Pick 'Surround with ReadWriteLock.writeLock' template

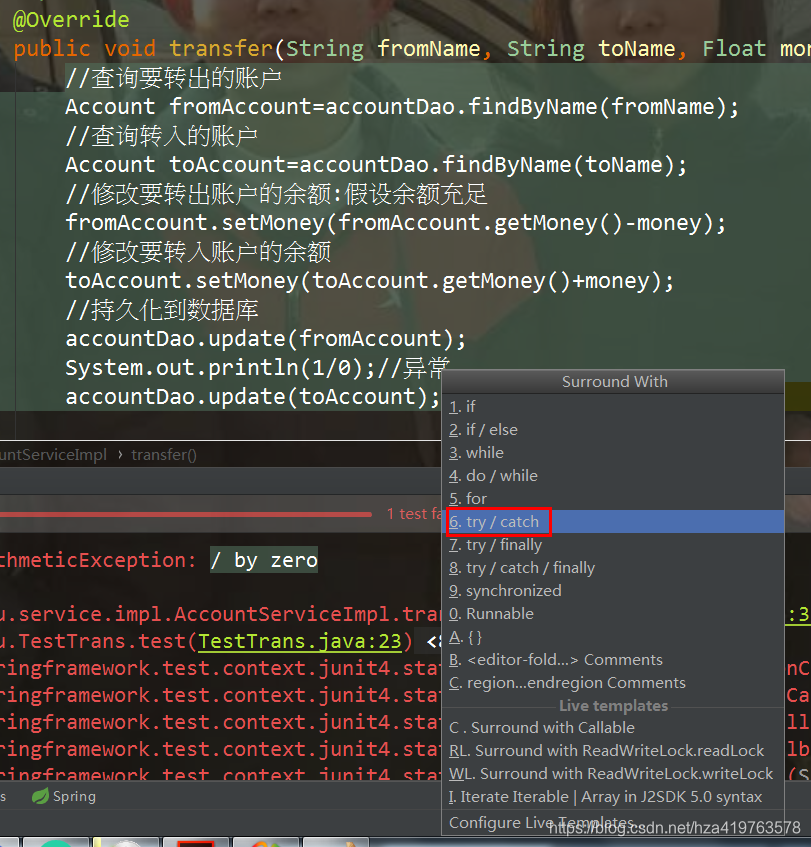coord(613,774)
